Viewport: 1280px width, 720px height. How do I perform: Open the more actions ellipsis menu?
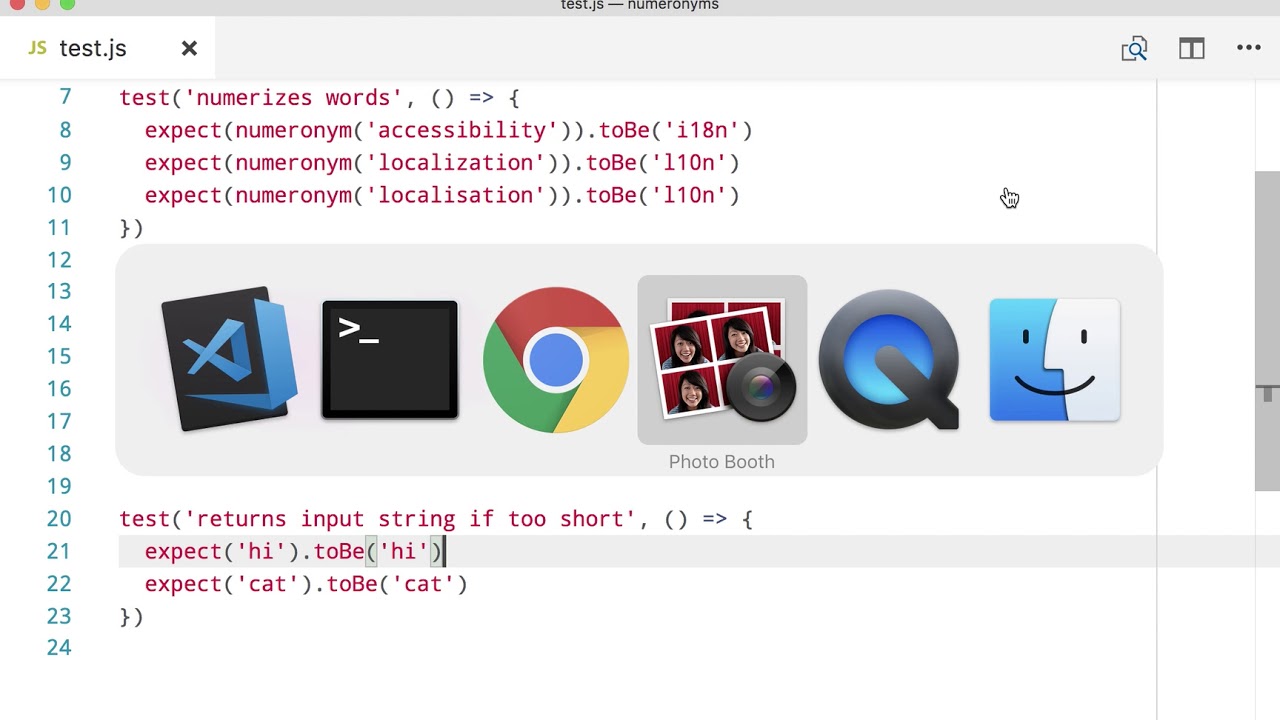pyautogui.click(x=1249, y=48)
